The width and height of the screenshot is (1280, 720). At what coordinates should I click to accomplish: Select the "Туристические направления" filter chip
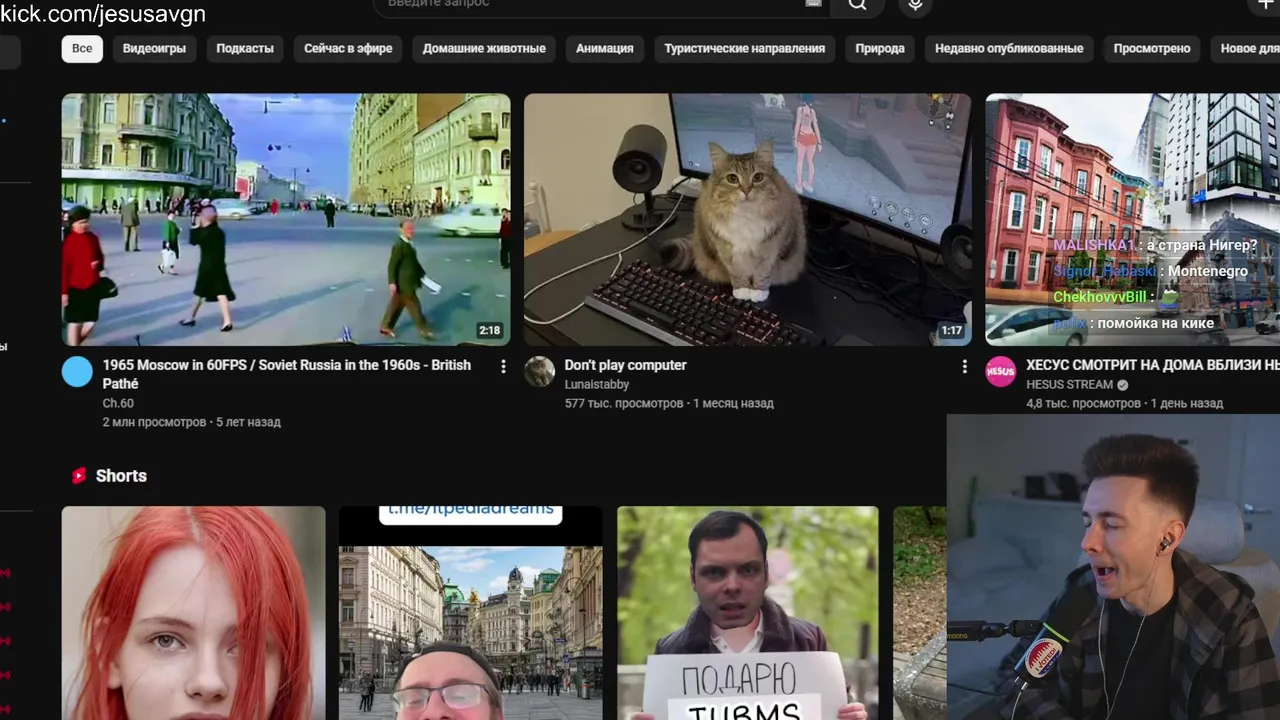coord(744,48)
